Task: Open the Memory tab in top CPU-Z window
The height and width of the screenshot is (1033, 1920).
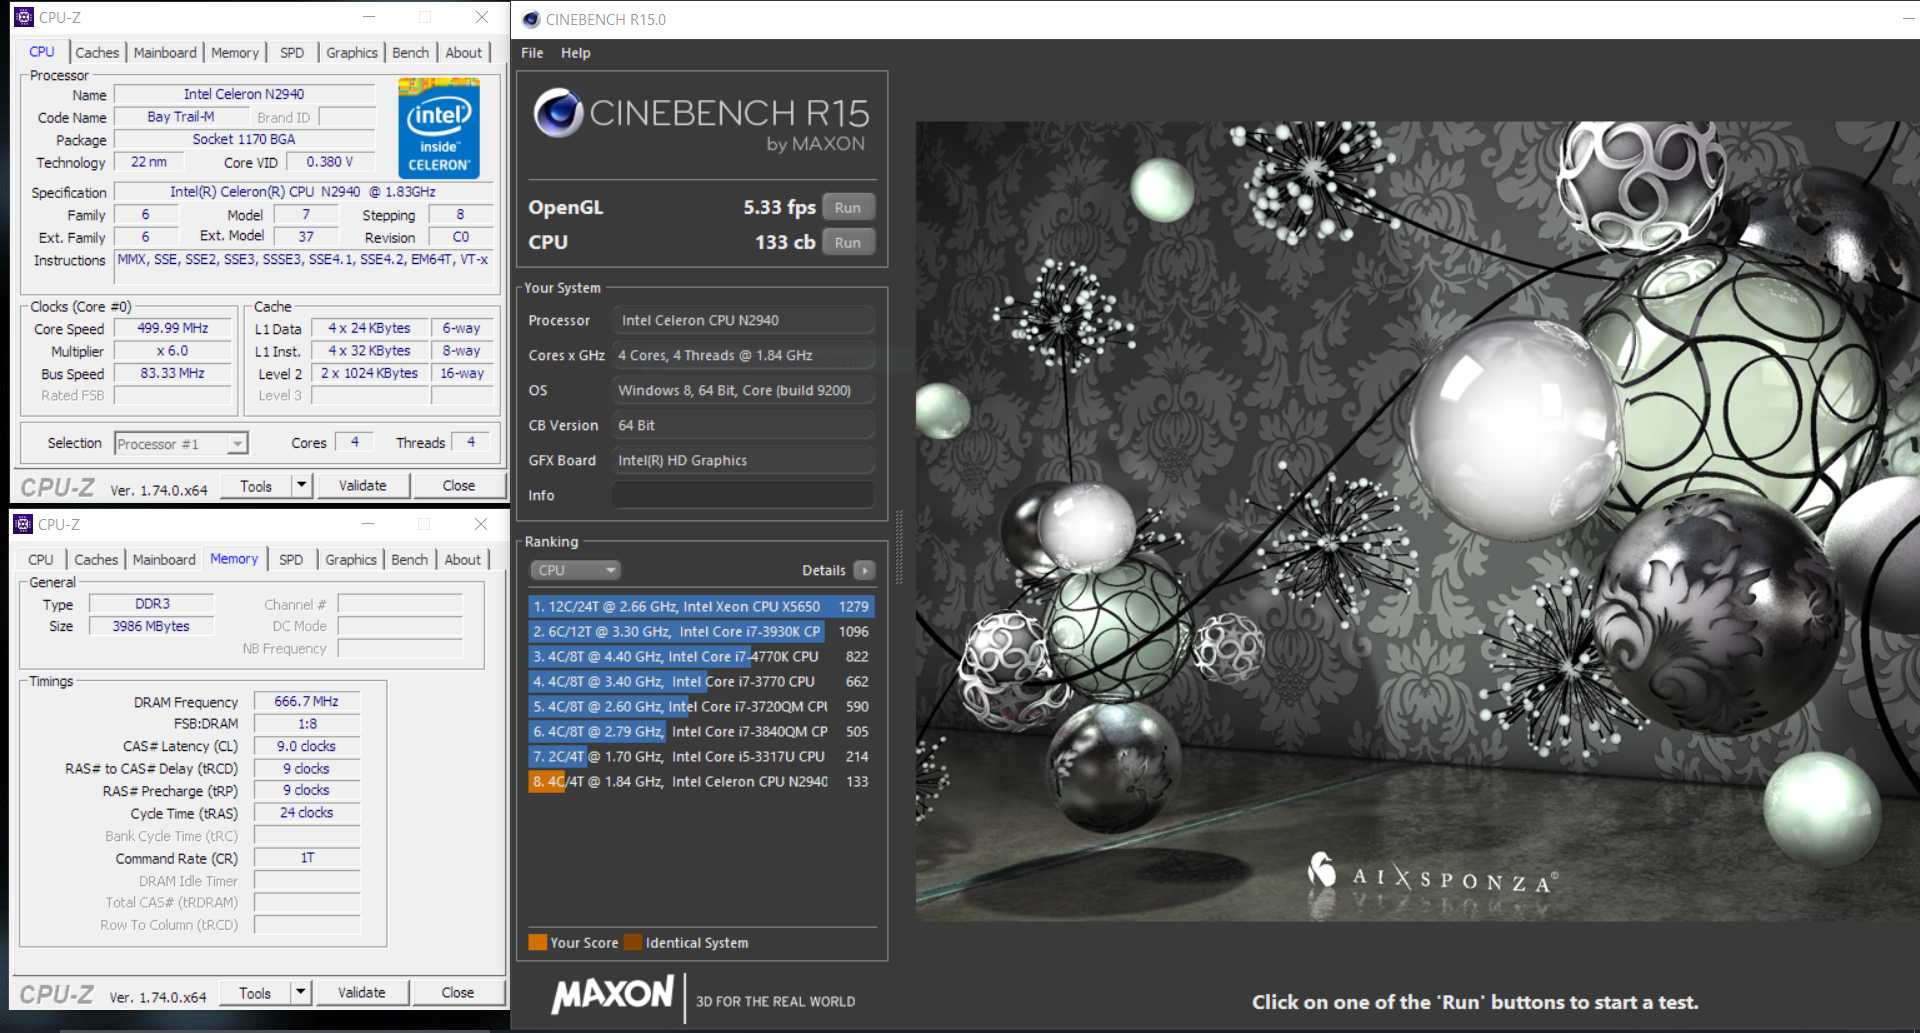Action: (x=235, y=53)
